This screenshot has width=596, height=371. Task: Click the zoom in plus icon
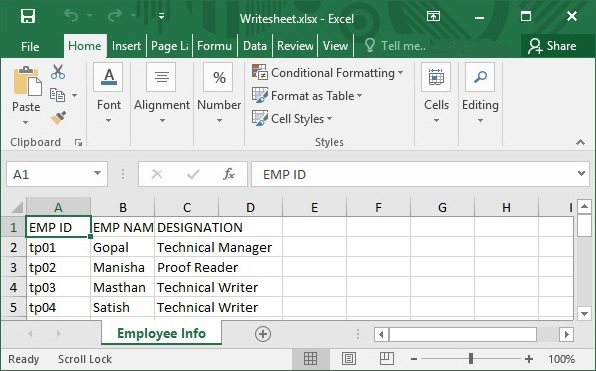(x=529, y=359)
